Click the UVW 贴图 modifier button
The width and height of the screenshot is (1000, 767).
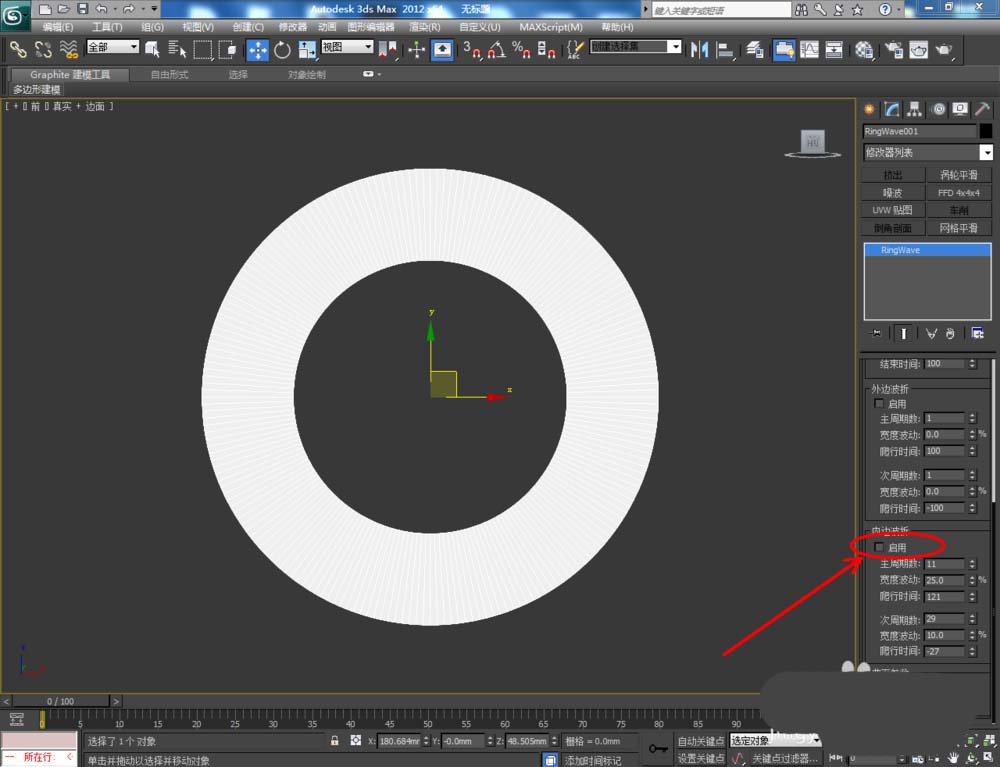click(893, 210)
